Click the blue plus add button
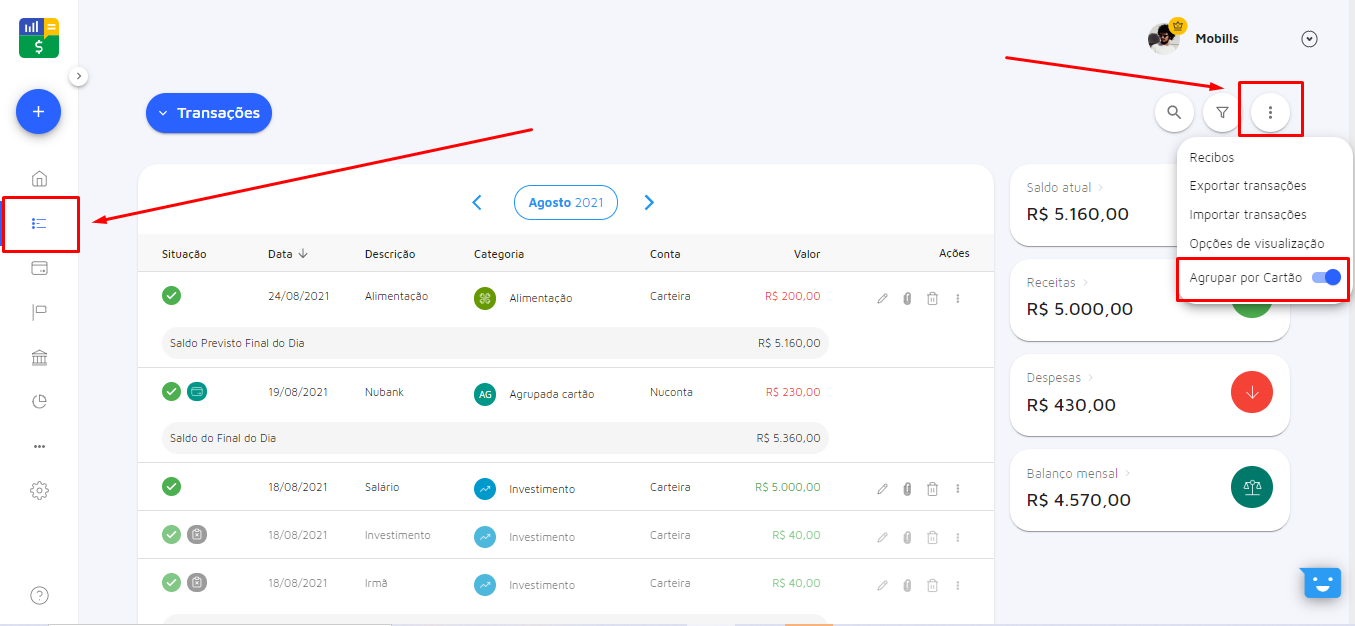This screenshot has width=1355, height=626. pos(38,112)
